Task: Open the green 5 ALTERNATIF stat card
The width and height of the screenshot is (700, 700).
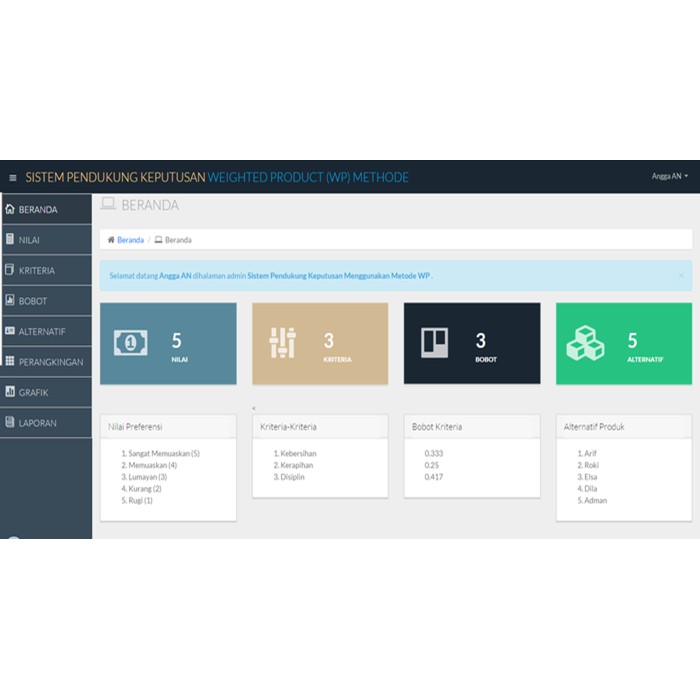Action: pos(624,343)
